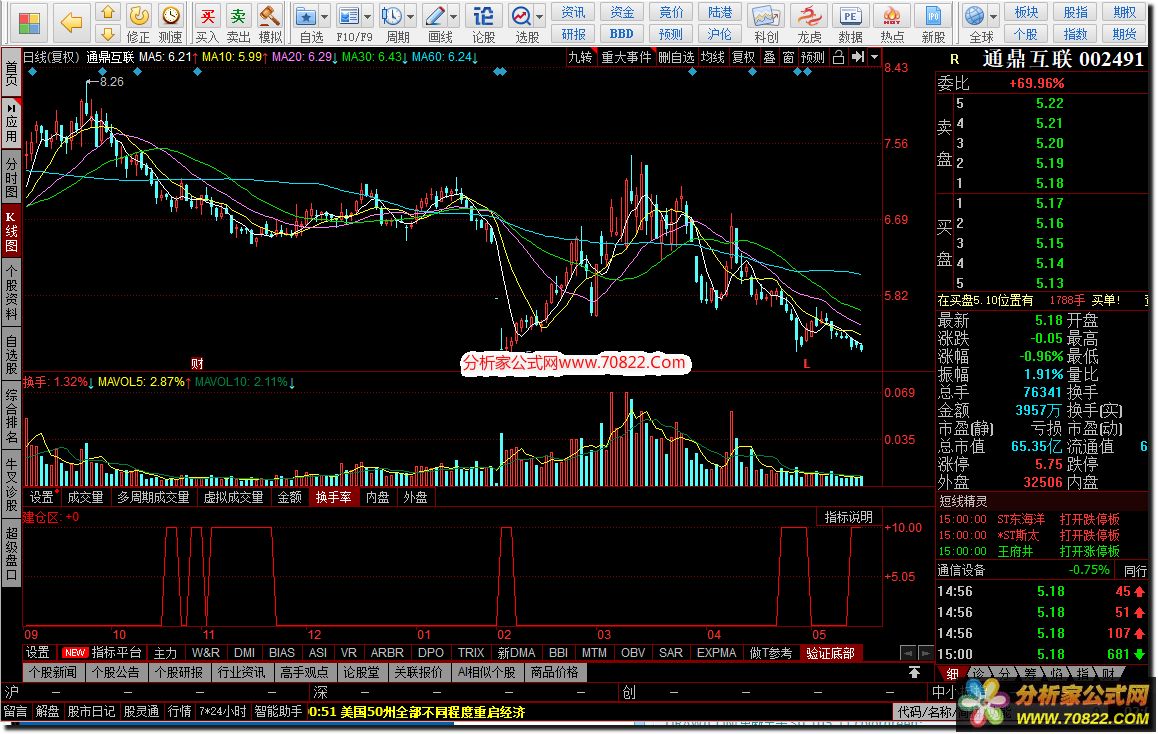The width and height of the screenshot is (1158, 734).
Task: Open the 个股新闻 stock news tab
Action: pos(54,672)
